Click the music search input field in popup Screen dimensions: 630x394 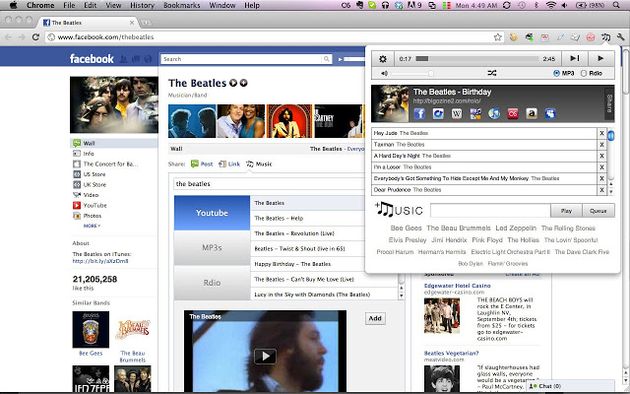click(x=490, y=210)
